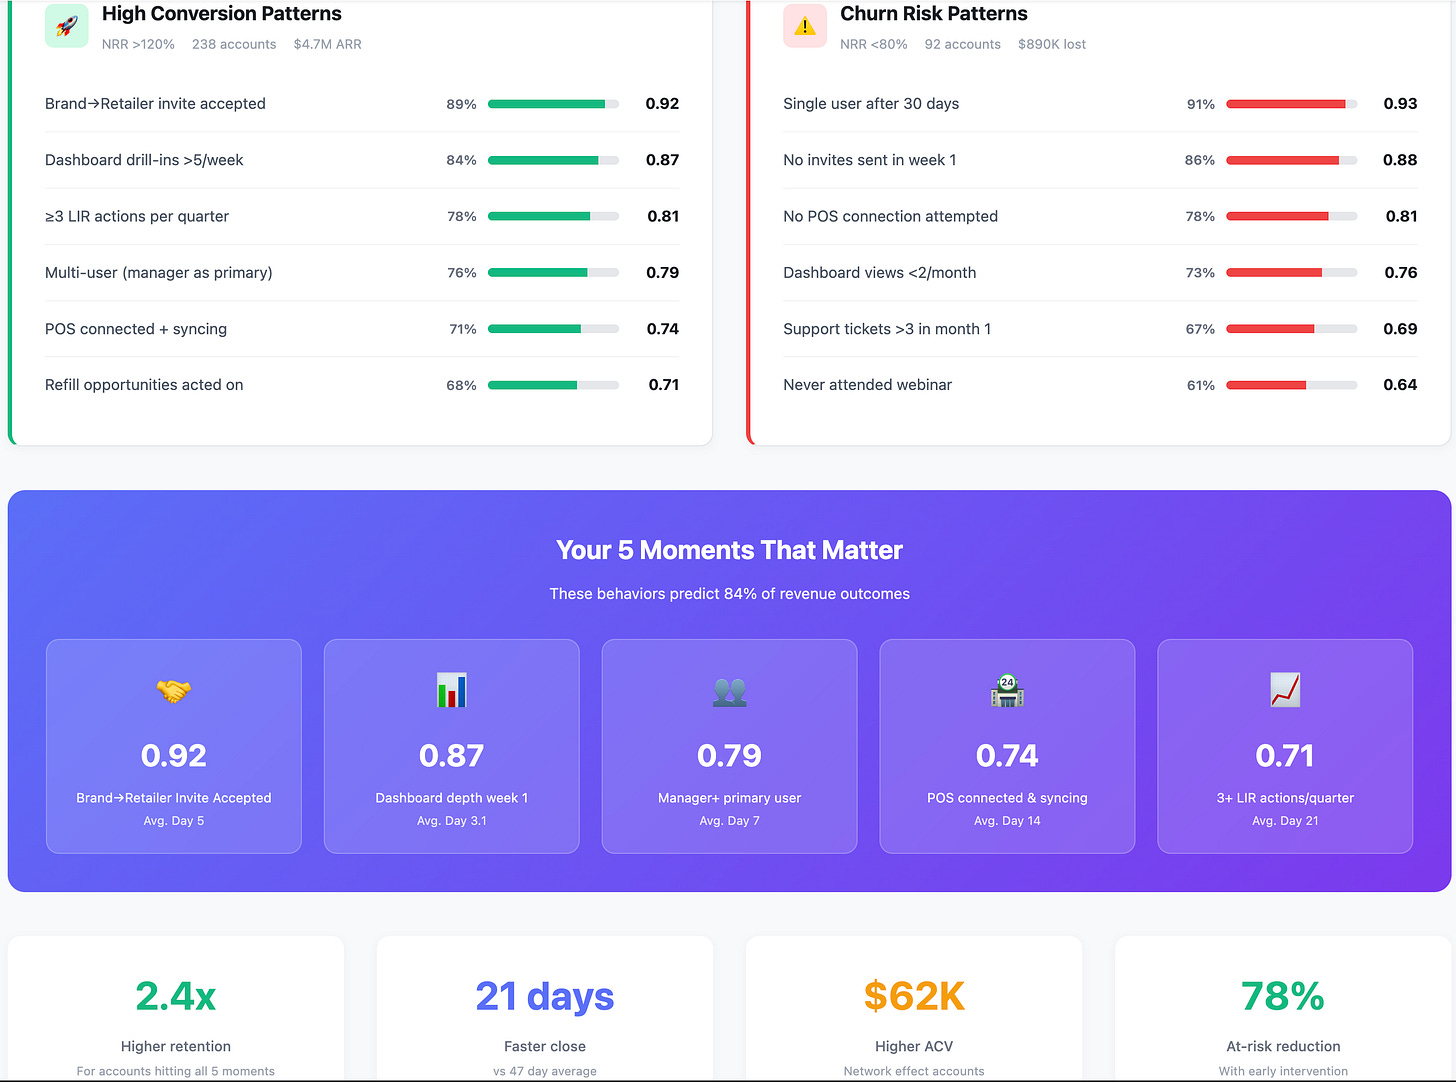Select the Brand→Retailer Invite Accepted moment card

click(x=174, y=746)
